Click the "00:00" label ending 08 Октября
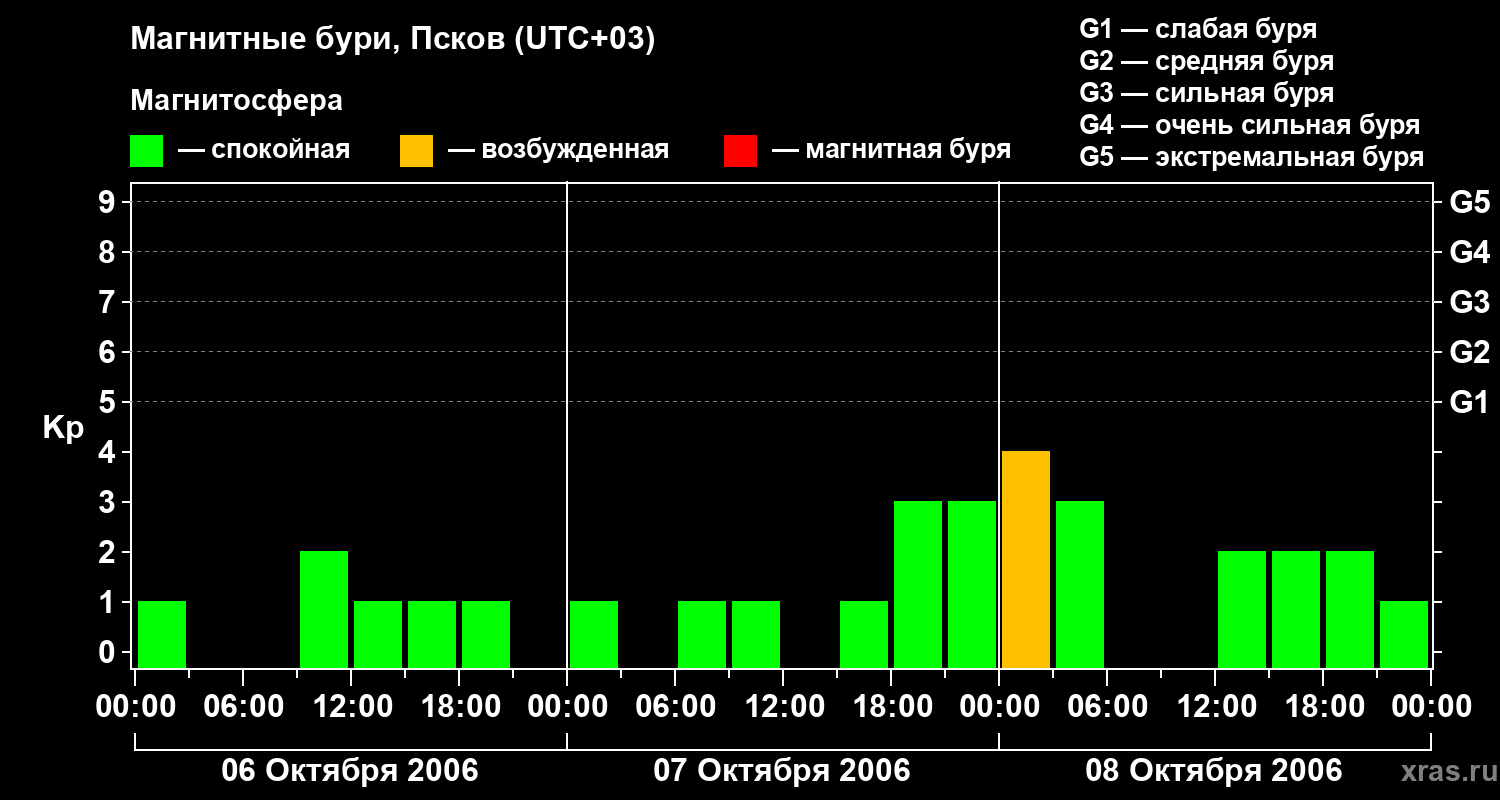The height and width of the screenshot is (800, 1500). (x=1431, y=707)
